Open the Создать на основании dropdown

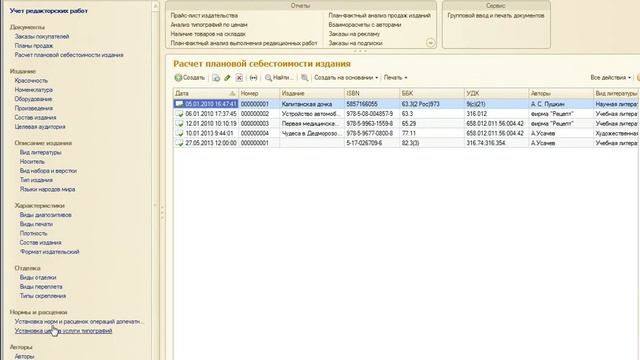click(346, 78)
